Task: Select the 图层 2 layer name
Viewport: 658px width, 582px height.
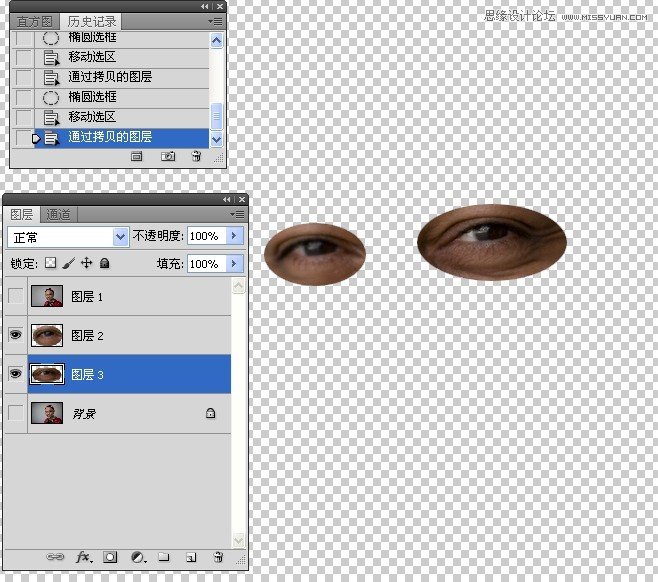Action: click(87, 335)
